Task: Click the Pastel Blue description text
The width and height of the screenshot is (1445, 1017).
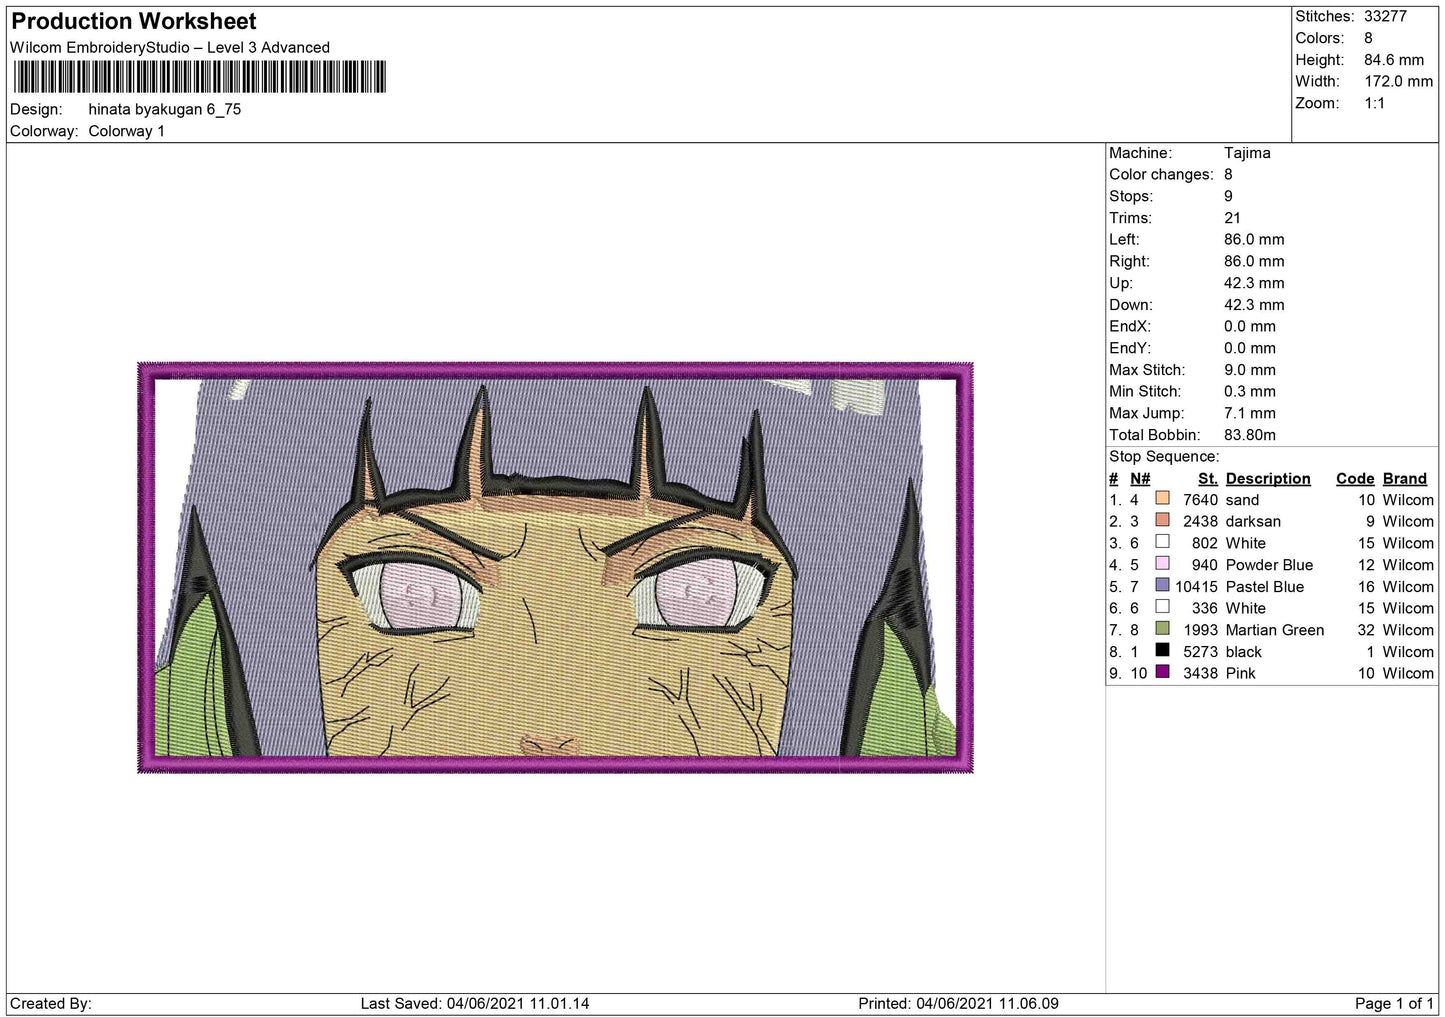Action: tap(1265, 587)
